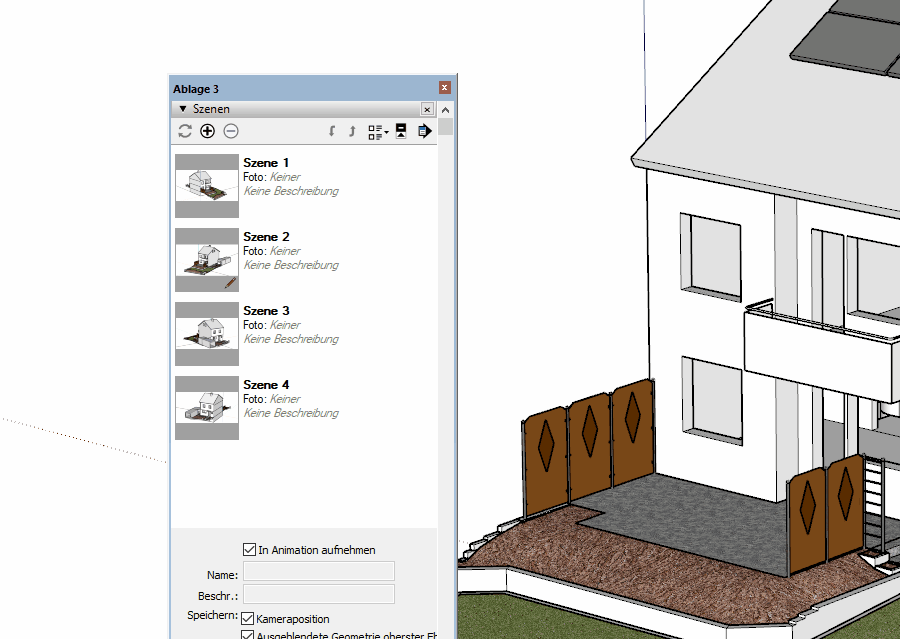900x639 pixels.
Task: Toggle Ausgeblendete Geometrie checkbox
Action: click(248, 634)
